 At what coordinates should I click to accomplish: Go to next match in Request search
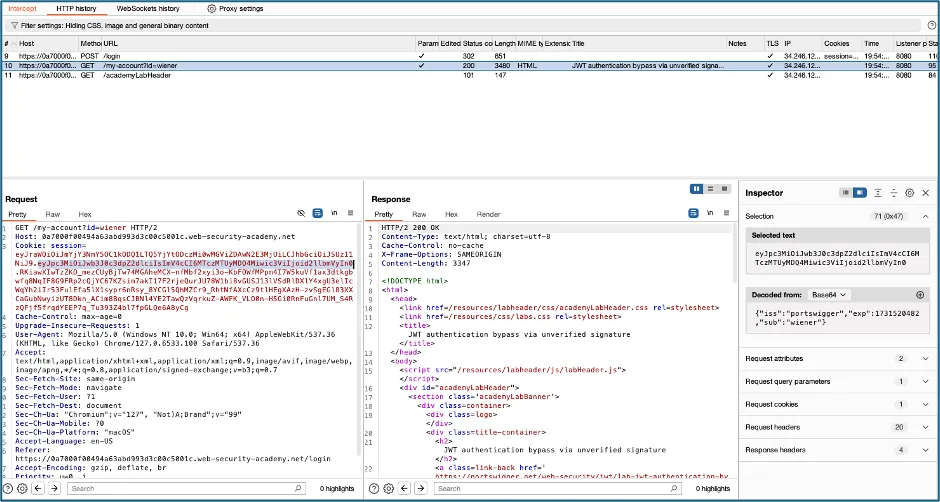click(x=54, y=488)
